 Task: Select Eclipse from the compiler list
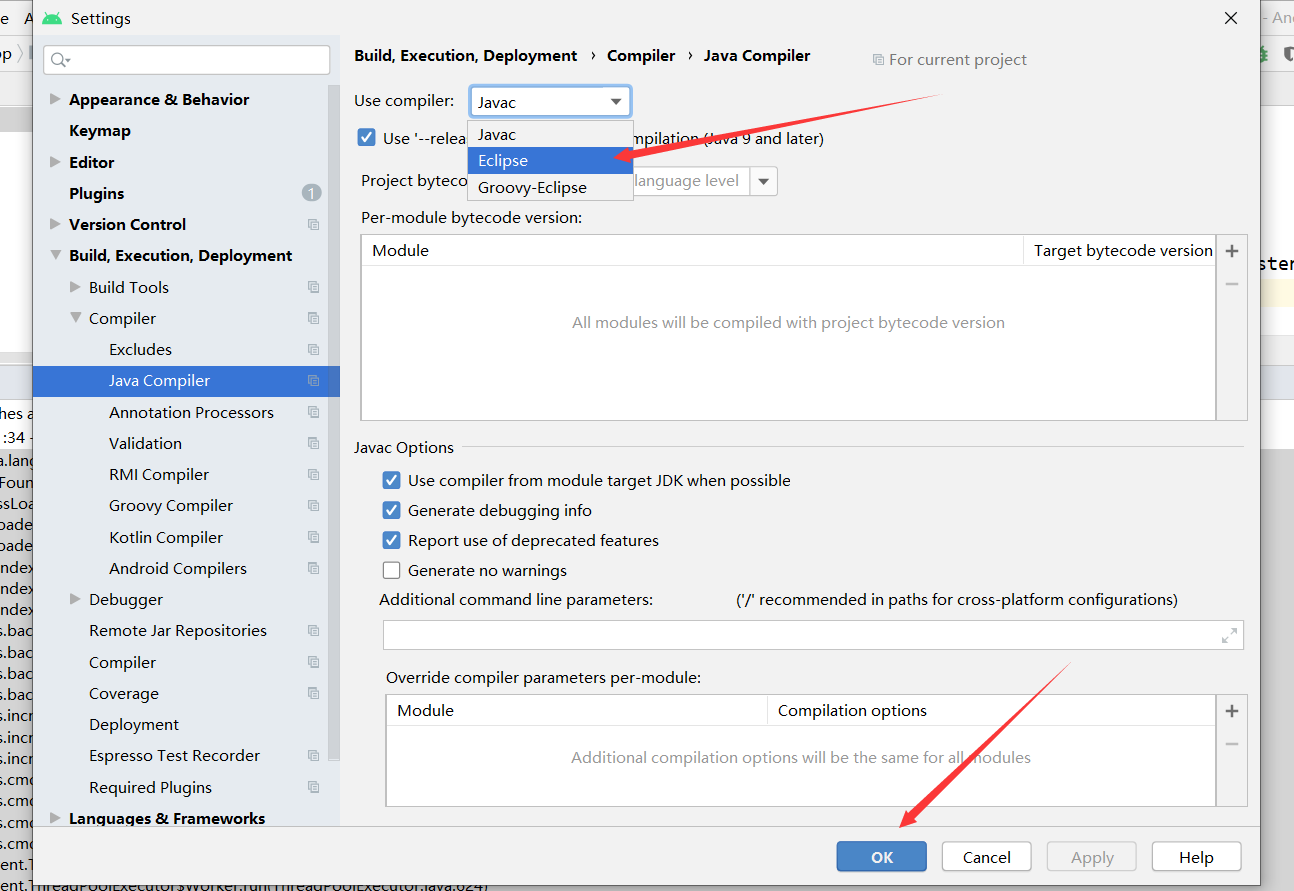(550, 160)
